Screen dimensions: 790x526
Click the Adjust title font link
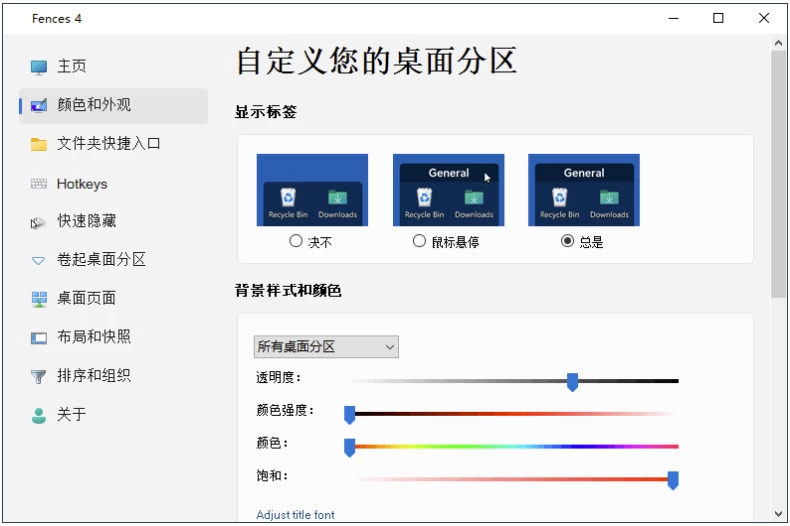pos(296,515)
